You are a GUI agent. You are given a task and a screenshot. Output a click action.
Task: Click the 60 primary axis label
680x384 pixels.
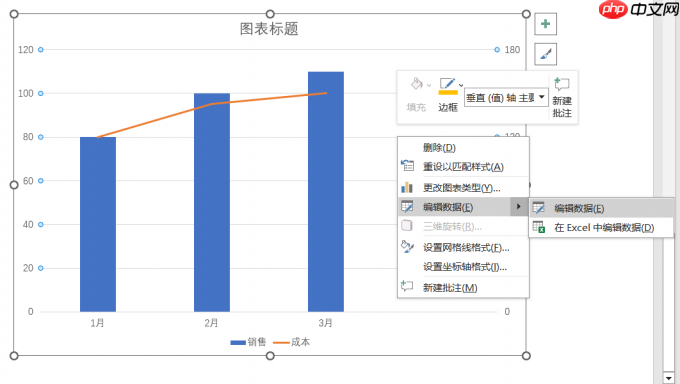pos(28,181)
